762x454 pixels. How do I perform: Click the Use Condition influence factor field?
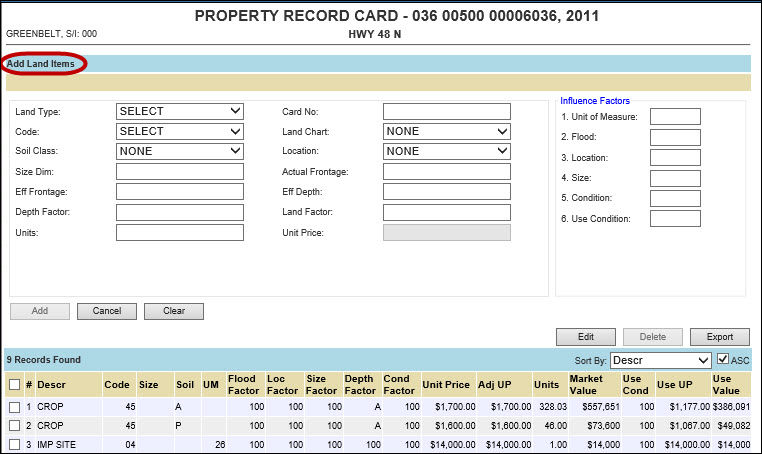point(675,218)
